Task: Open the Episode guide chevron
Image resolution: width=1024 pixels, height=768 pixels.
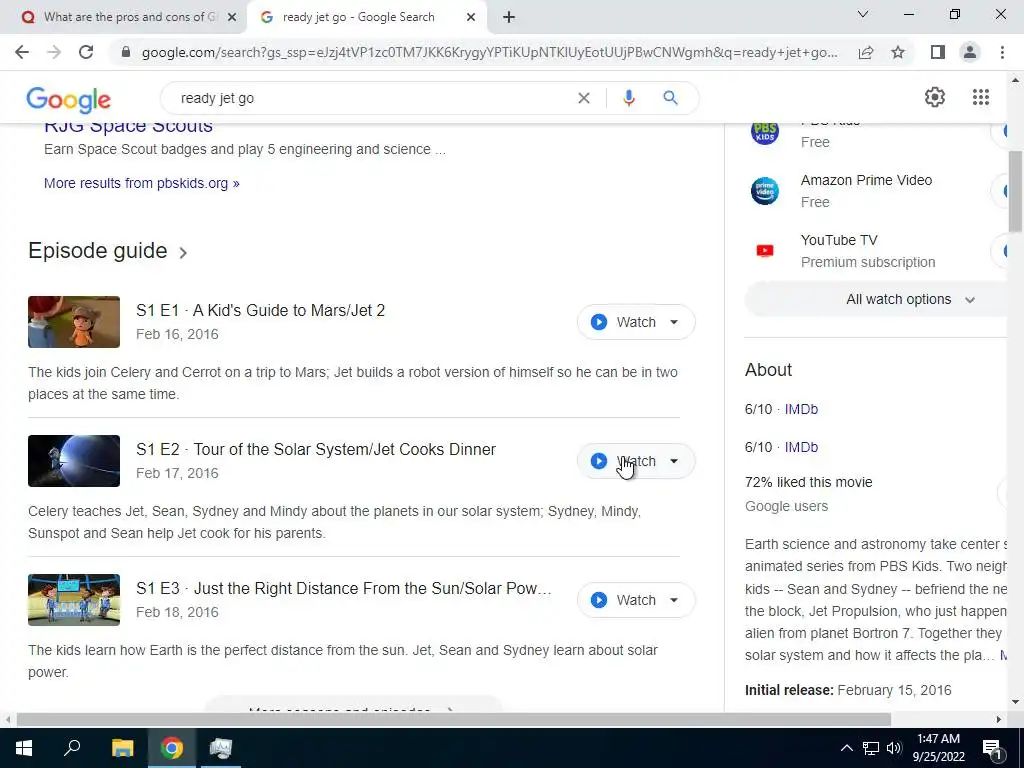Action: point(184,253)
